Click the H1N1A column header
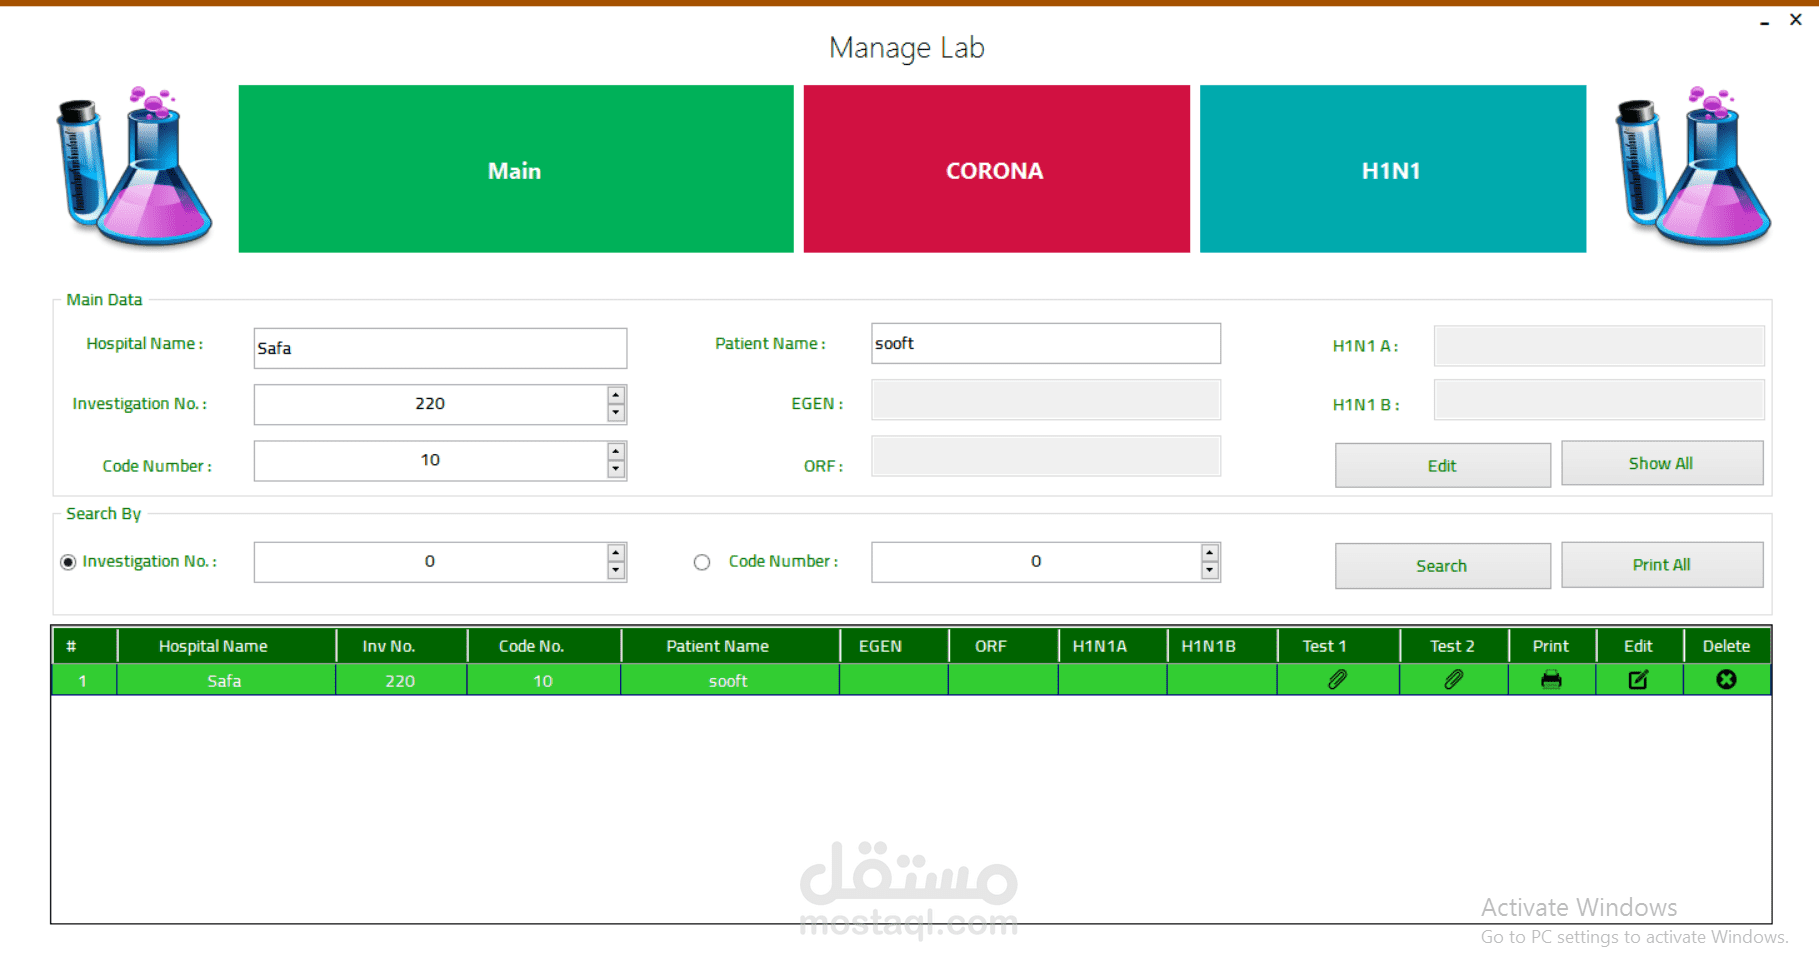The image size is (1819, 961). 1112,646
